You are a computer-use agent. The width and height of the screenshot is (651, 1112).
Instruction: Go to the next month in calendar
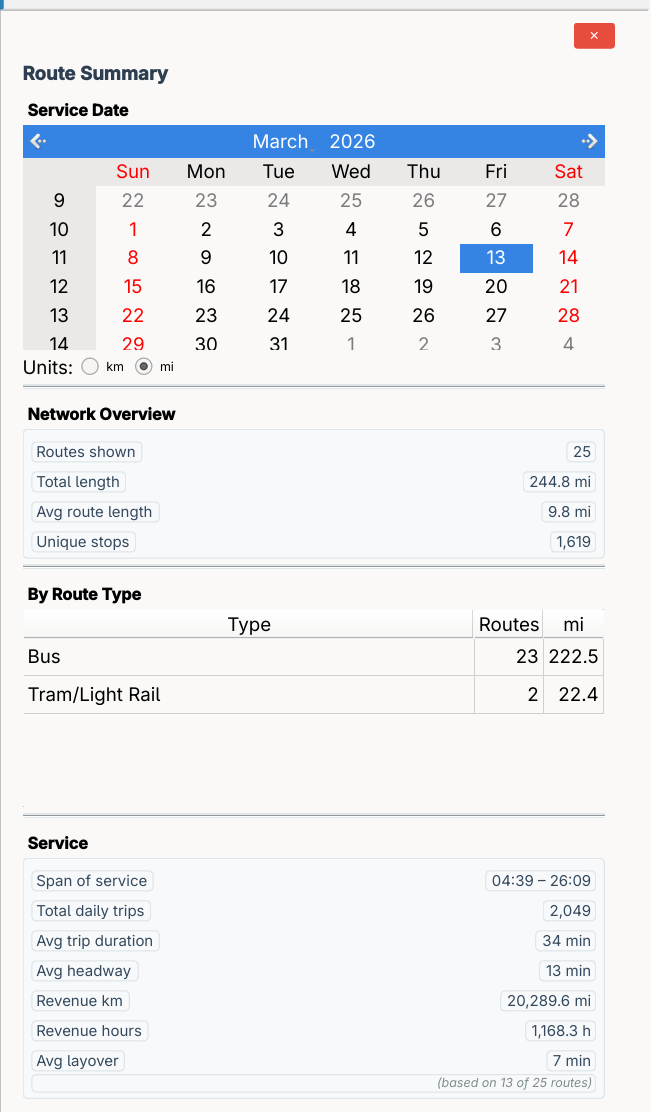tap(590, 141)
